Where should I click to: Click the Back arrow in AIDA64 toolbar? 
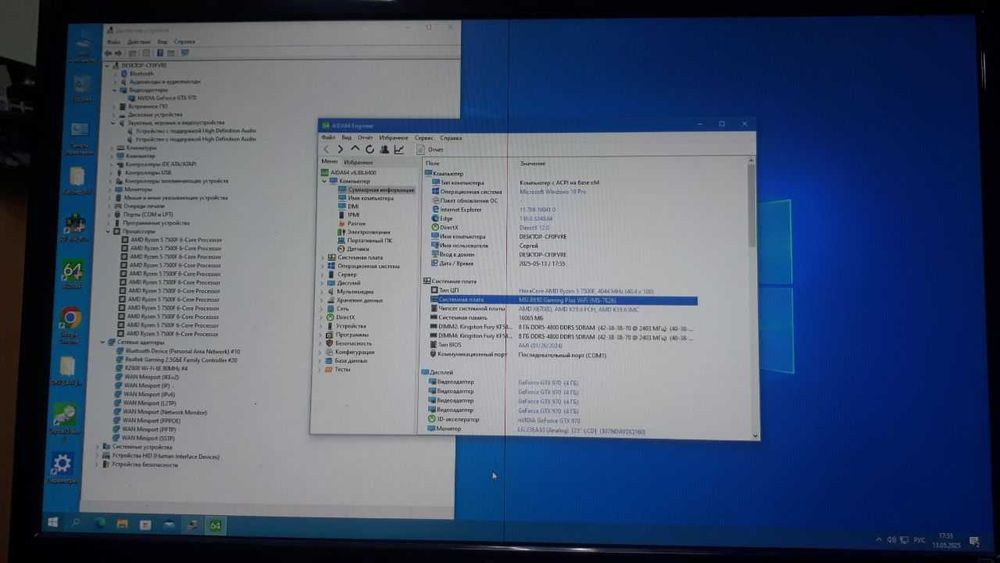click(x=327, y=149)
